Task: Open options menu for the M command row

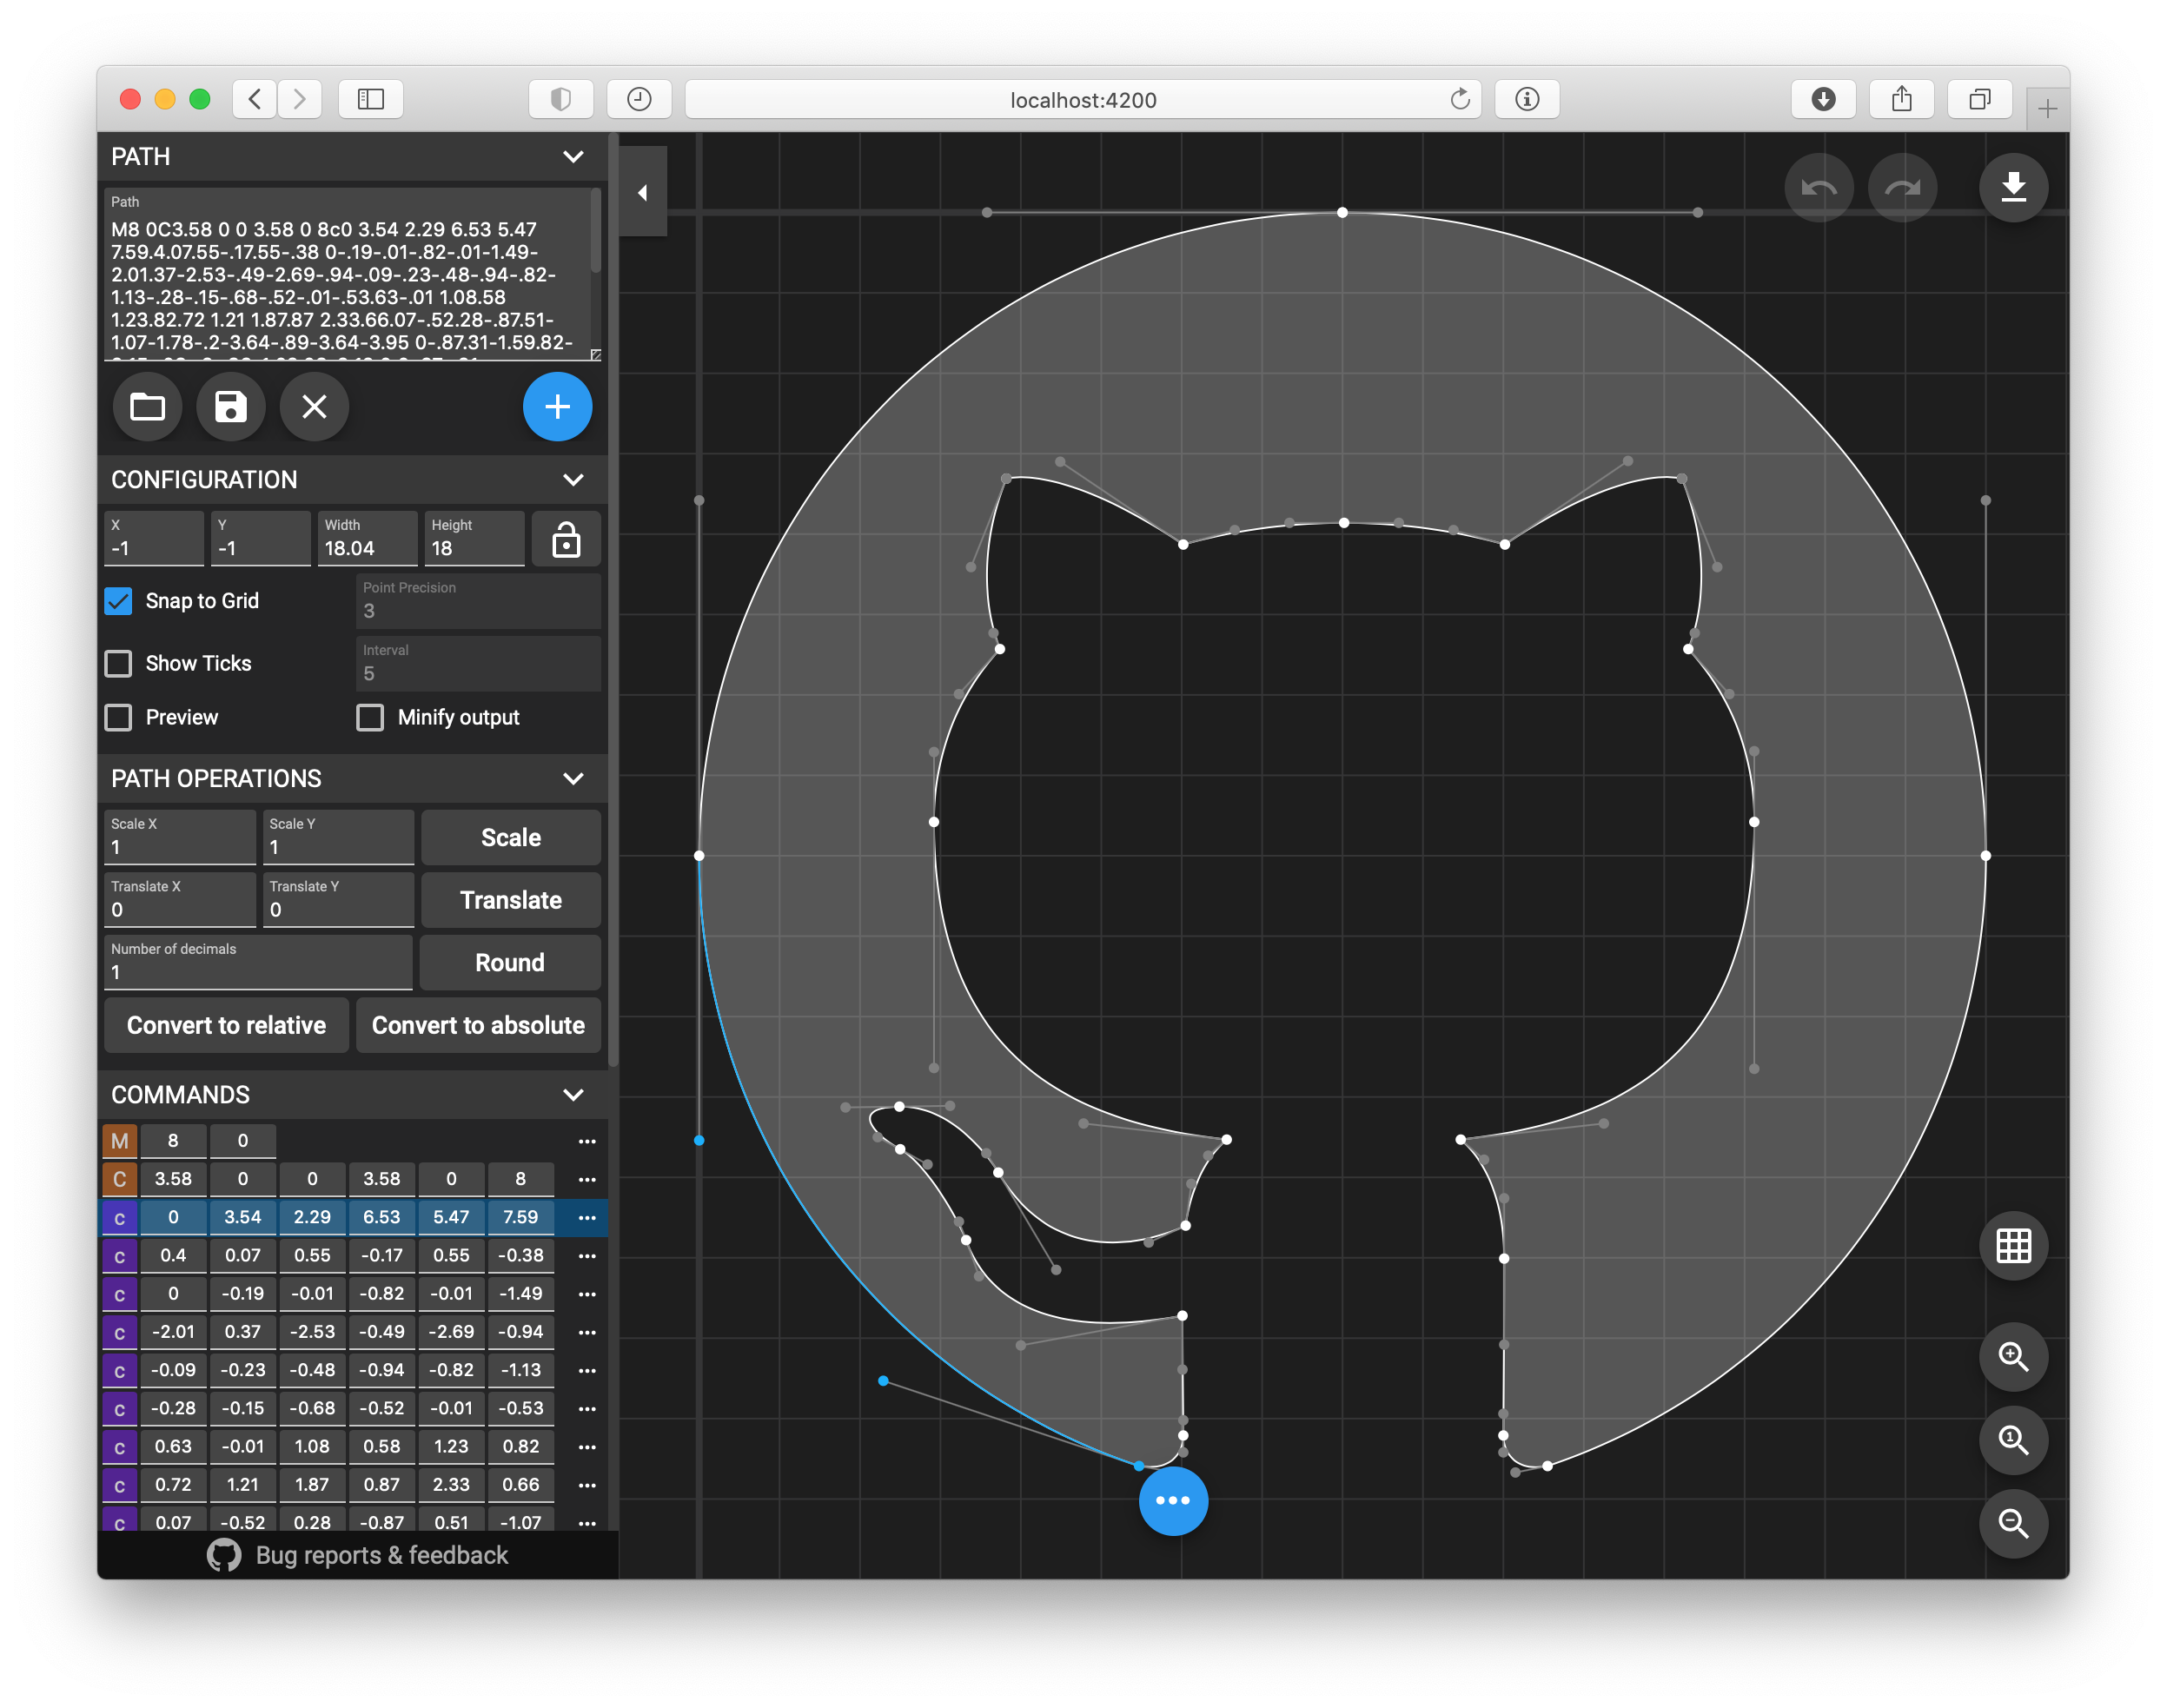Action: [587, 1141]
